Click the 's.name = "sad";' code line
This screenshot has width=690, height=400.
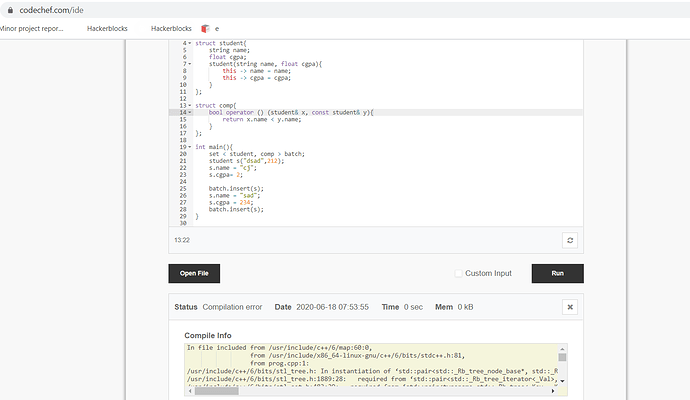point(235,196)
